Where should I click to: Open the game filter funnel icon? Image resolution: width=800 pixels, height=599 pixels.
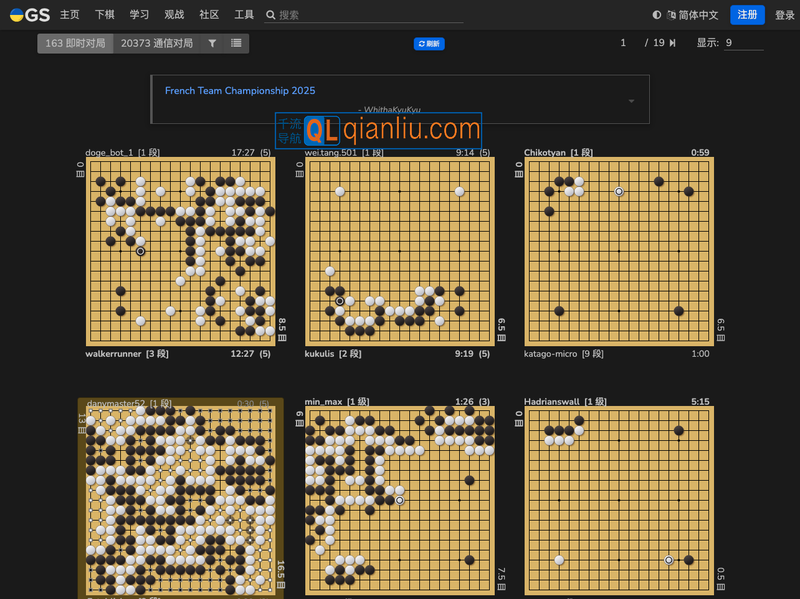(212, 44)
